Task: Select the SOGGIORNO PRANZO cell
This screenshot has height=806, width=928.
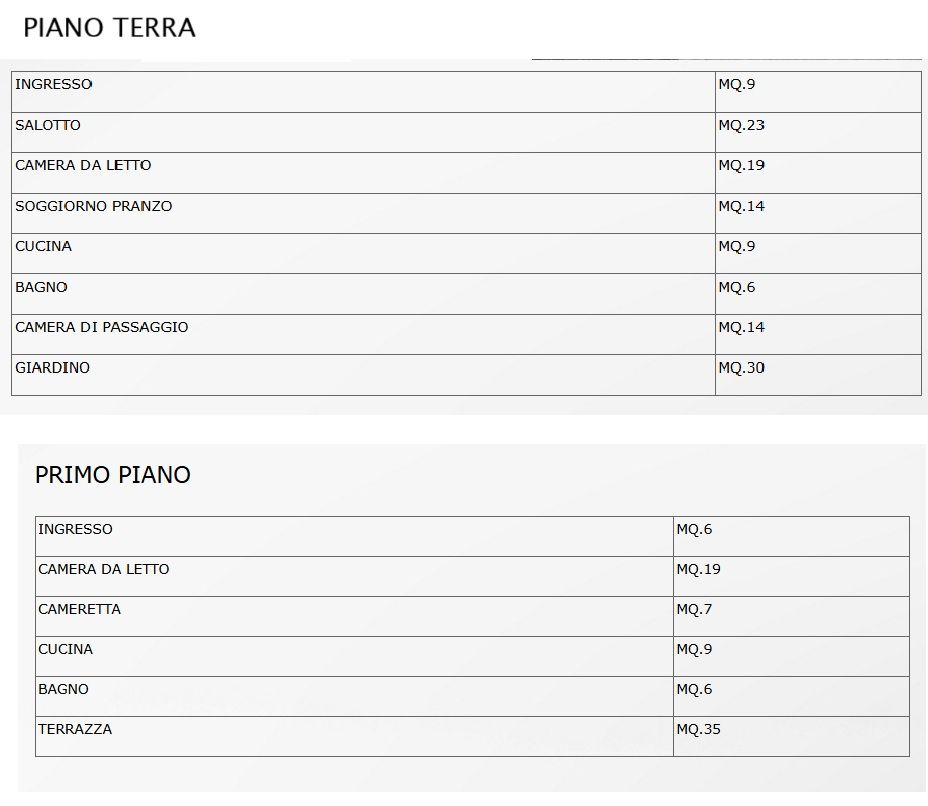Action: click(x=93, y=207)
